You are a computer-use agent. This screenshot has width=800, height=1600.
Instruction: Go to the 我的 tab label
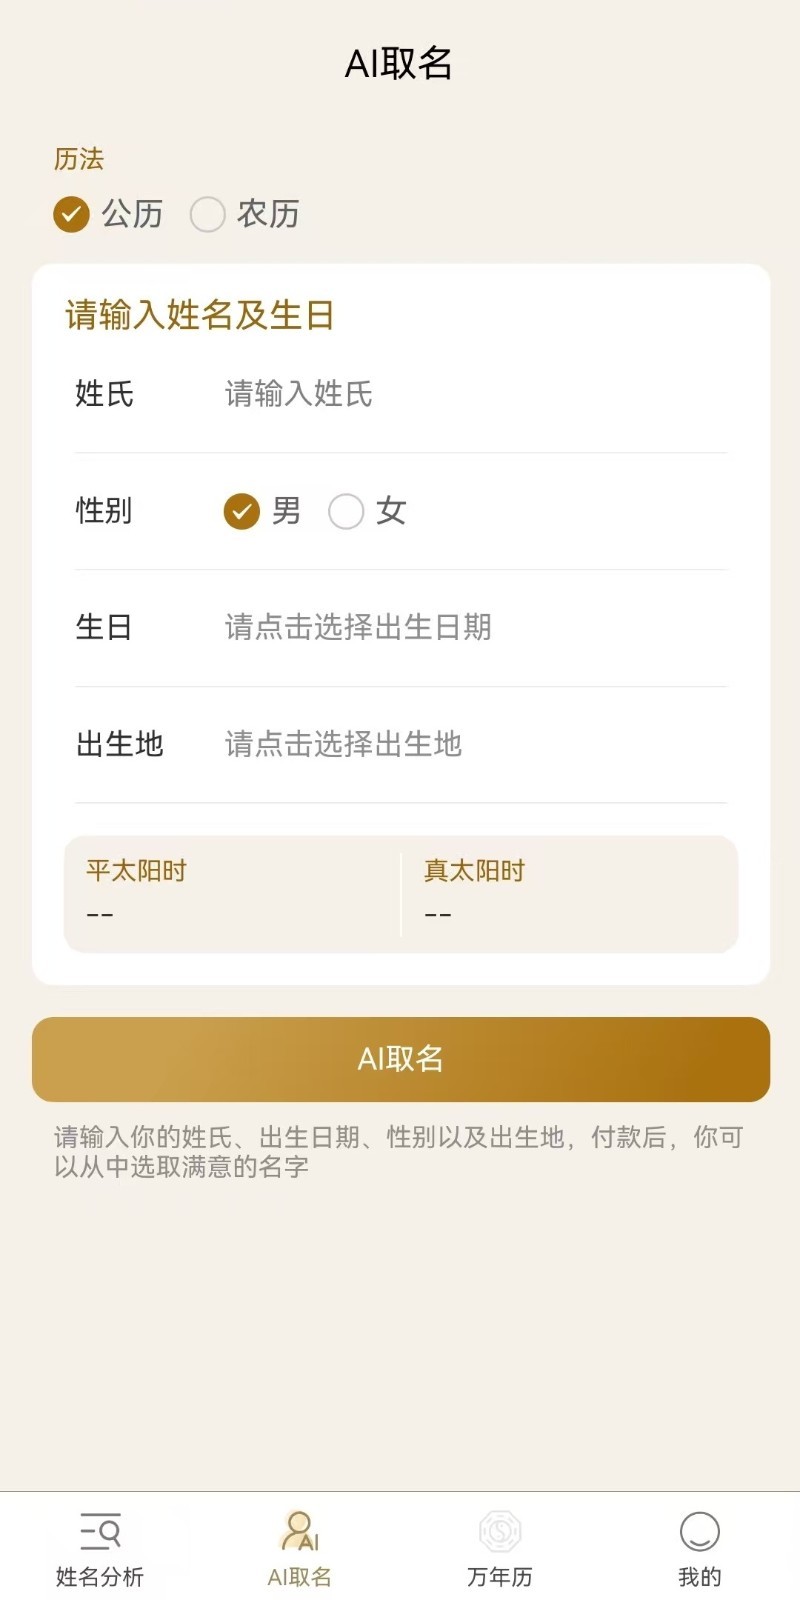click(x=699, y=1577)
